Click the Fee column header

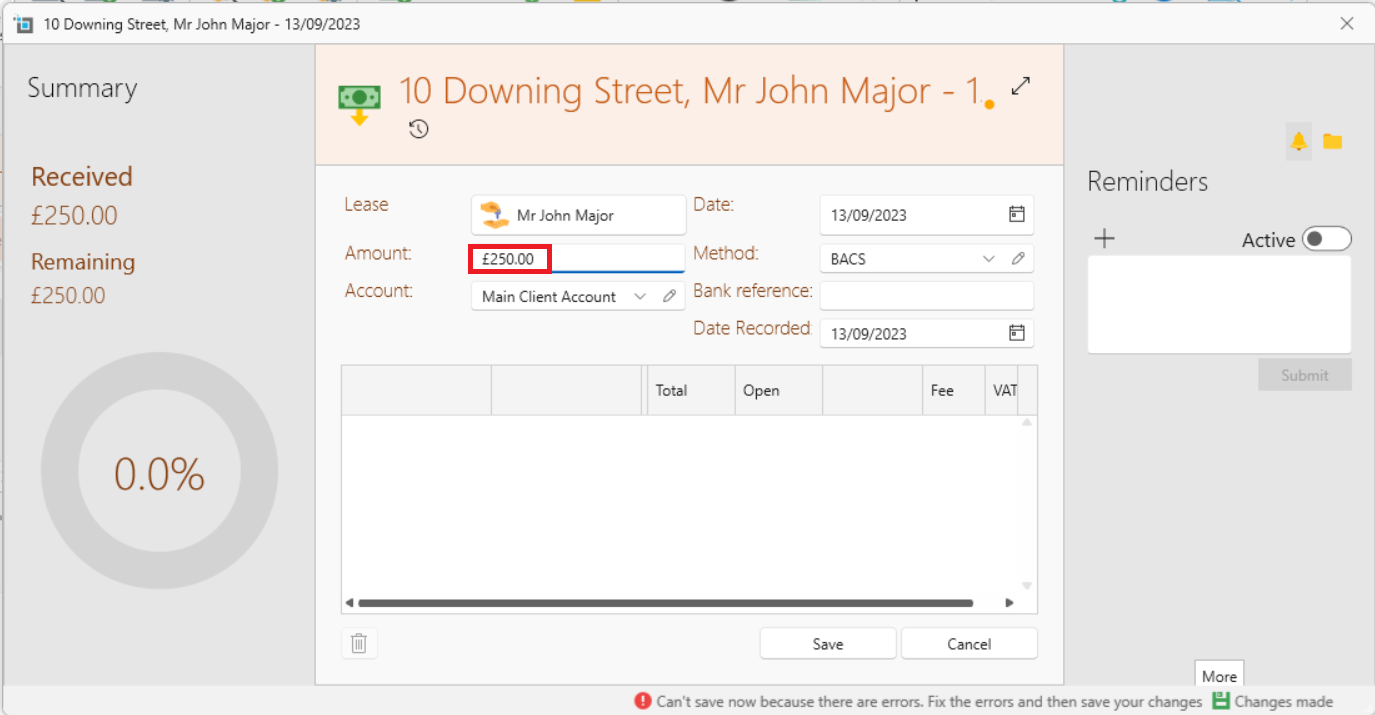pos(953,390)
